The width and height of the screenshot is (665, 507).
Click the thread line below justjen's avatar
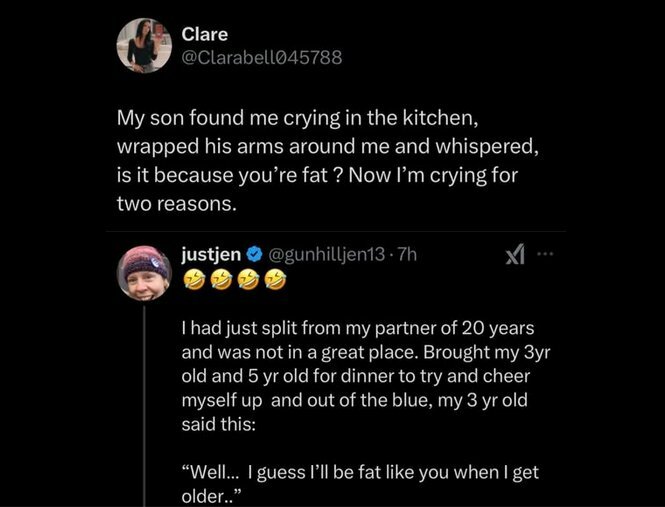145,400
